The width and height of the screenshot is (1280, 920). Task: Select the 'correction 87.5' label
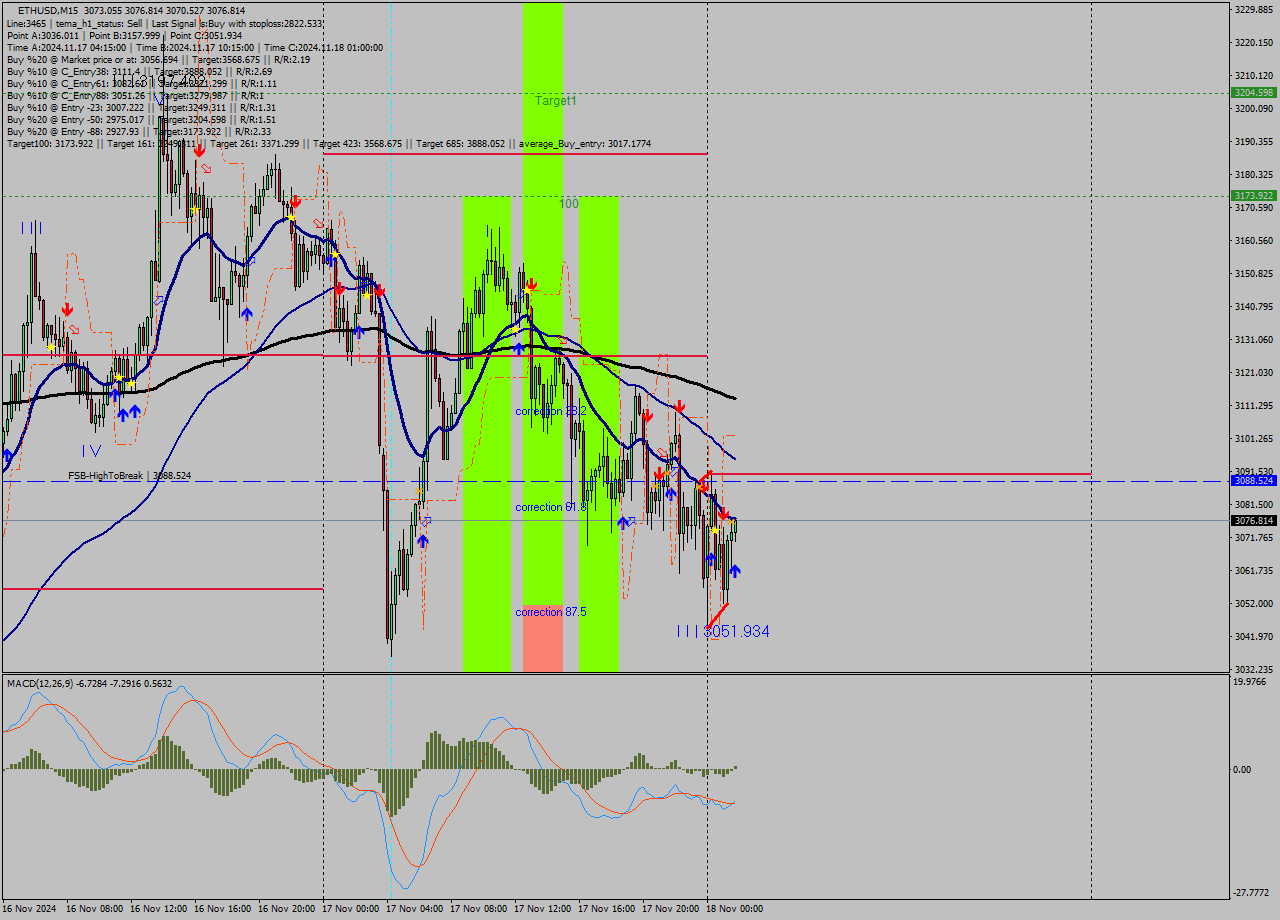(551, 611)
